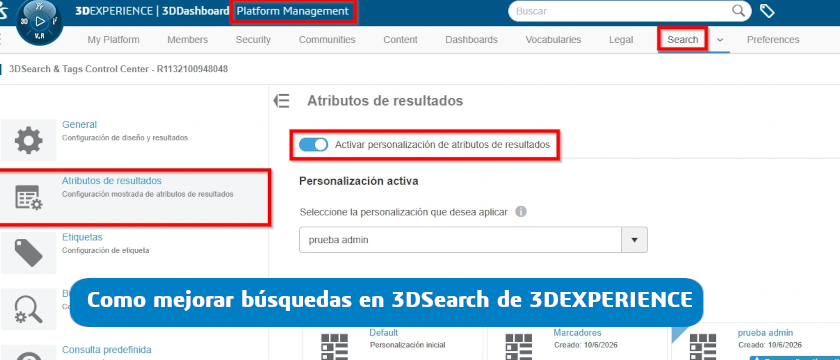
Task: Open the Etiquetas settings link
Action: click(x=82, y=237)
